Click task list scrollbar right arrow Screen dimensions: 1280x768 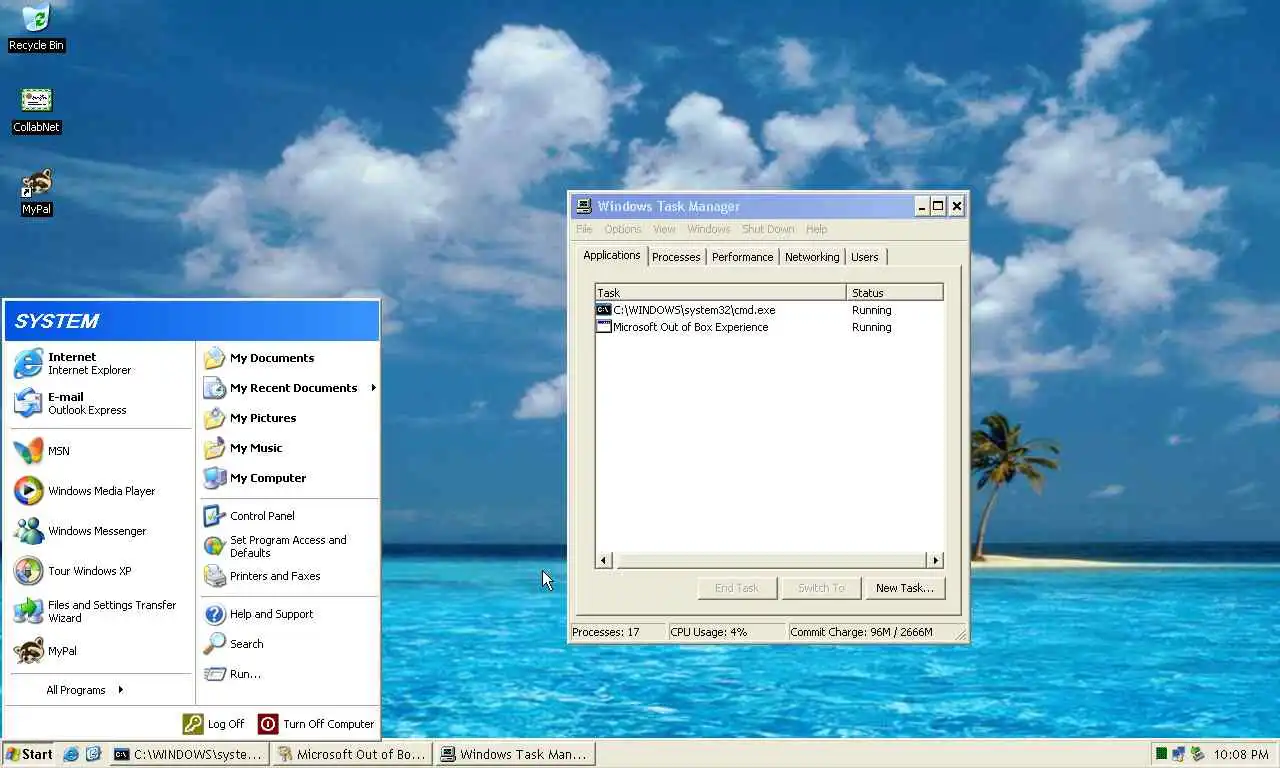point(935,560)
